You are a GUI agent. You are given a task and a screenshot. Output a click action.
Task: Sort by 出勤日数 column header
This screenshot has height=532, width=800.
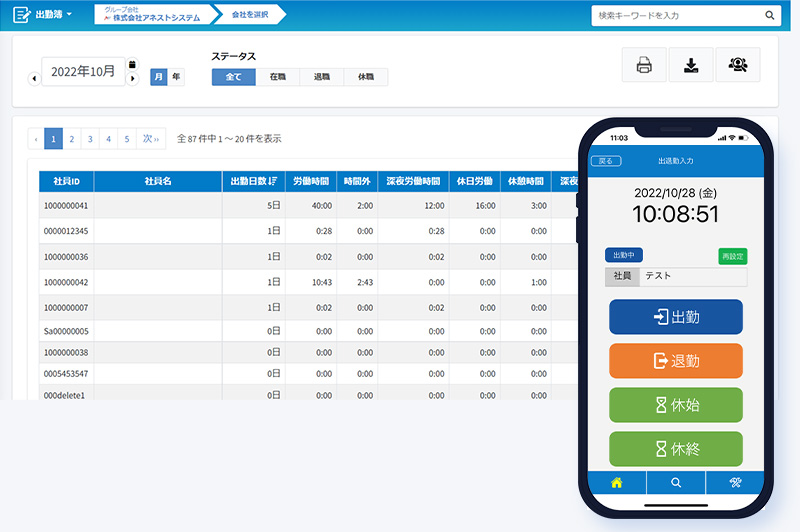click(253, 181)
